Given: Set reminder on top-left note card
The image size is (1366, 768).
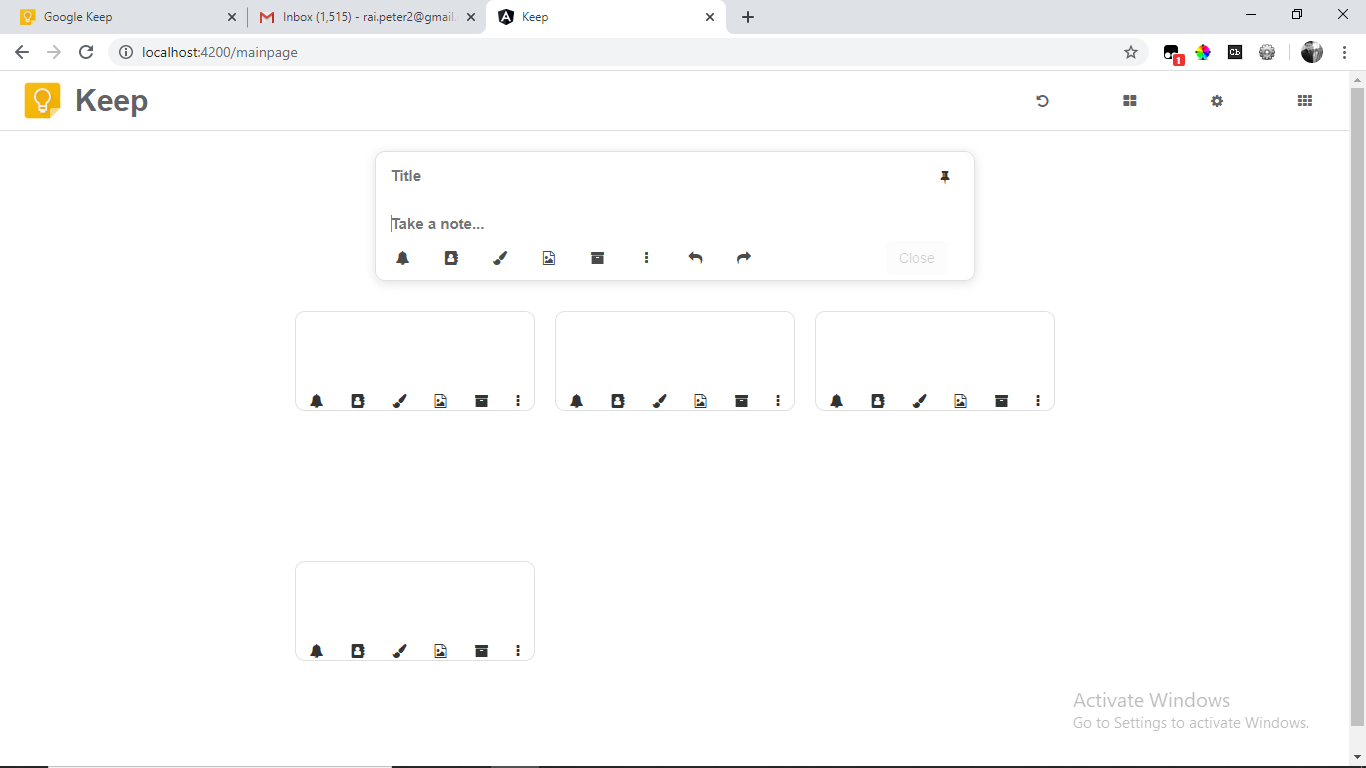Looking at the screenshot, I should coord(317,401).
